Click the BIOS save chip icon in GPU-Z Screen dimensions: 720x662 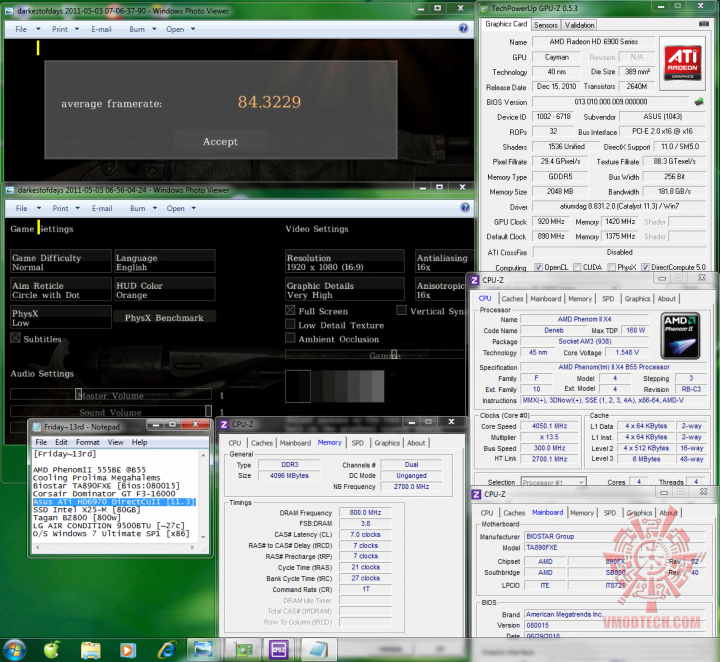coord(699,101)
